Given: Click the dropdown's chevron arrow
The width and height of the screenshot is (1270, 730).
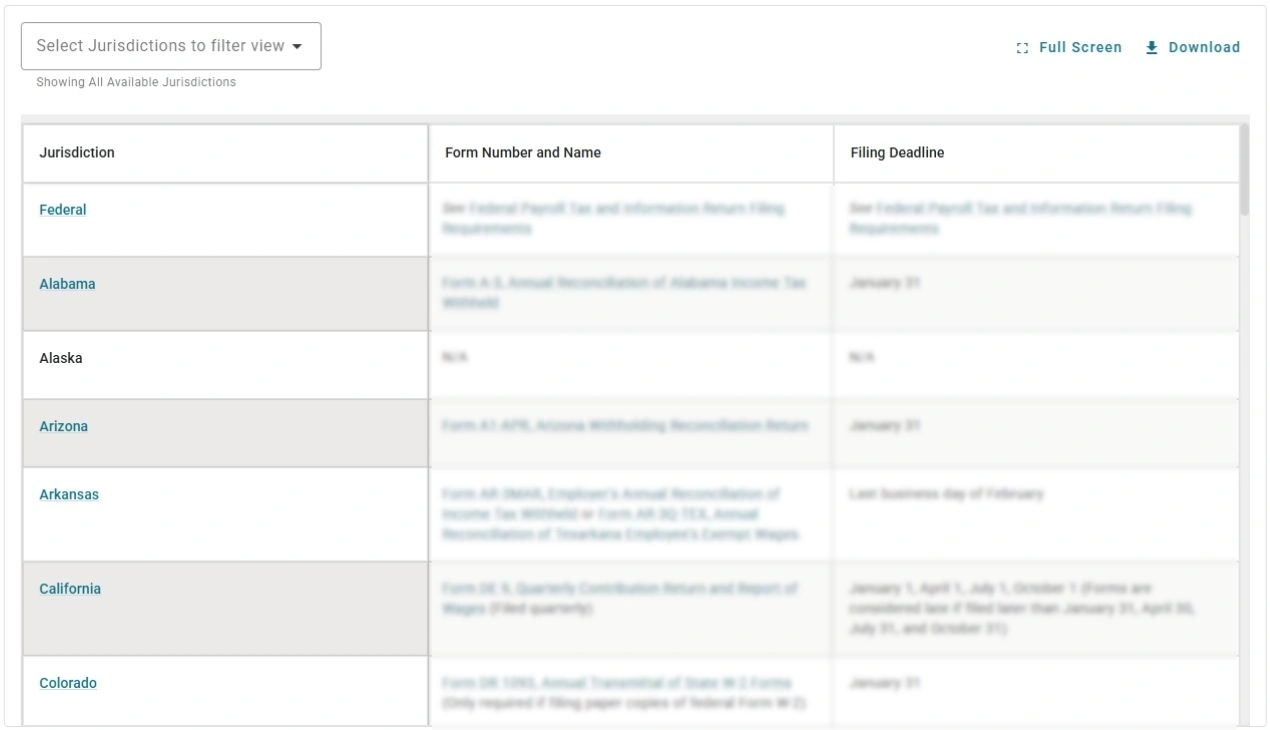Looking at the screenshot, I should [x=298, y=45].
